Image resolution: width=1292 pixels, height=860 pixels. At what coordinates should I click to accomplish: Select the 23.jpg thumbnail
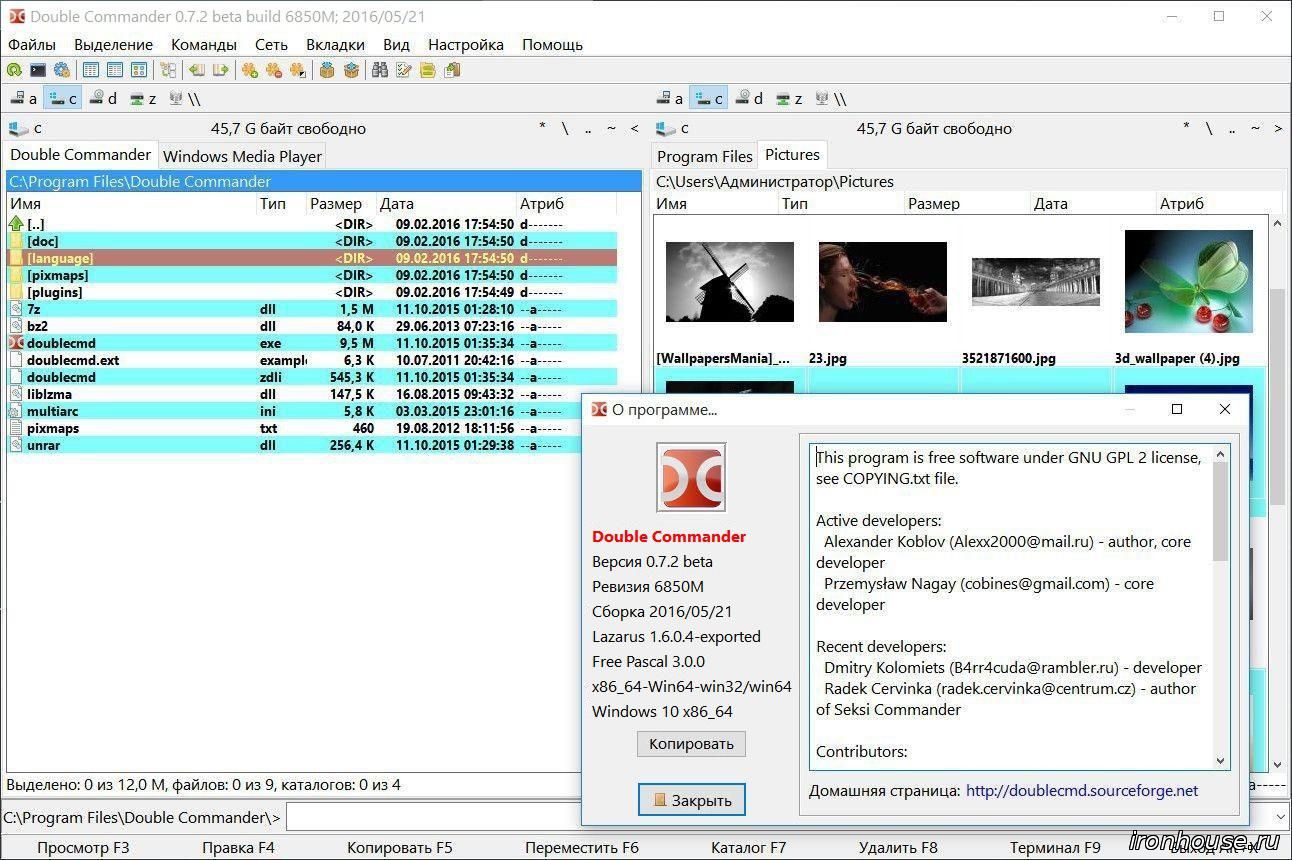click(x=882, y=281)
